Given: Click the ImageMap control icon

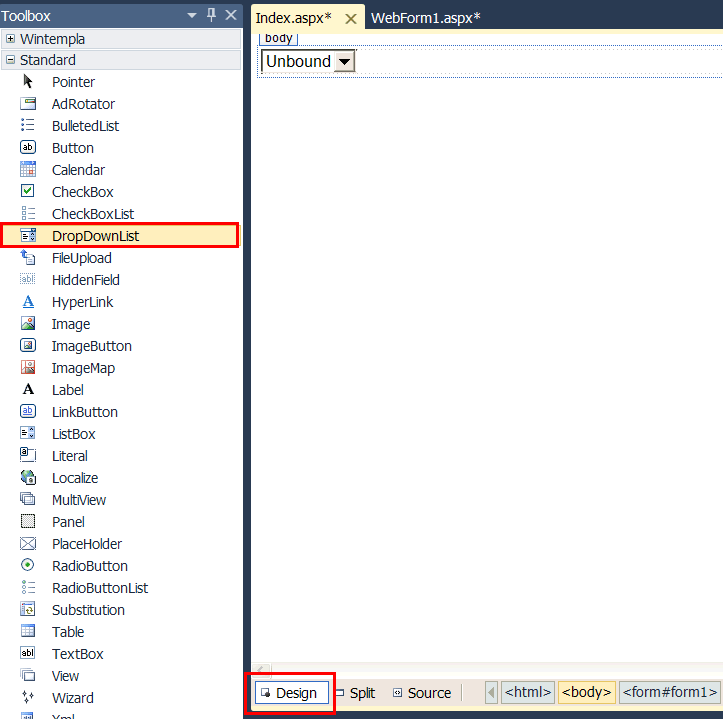Looking at the screenshot, I should [x=28, y=368].
